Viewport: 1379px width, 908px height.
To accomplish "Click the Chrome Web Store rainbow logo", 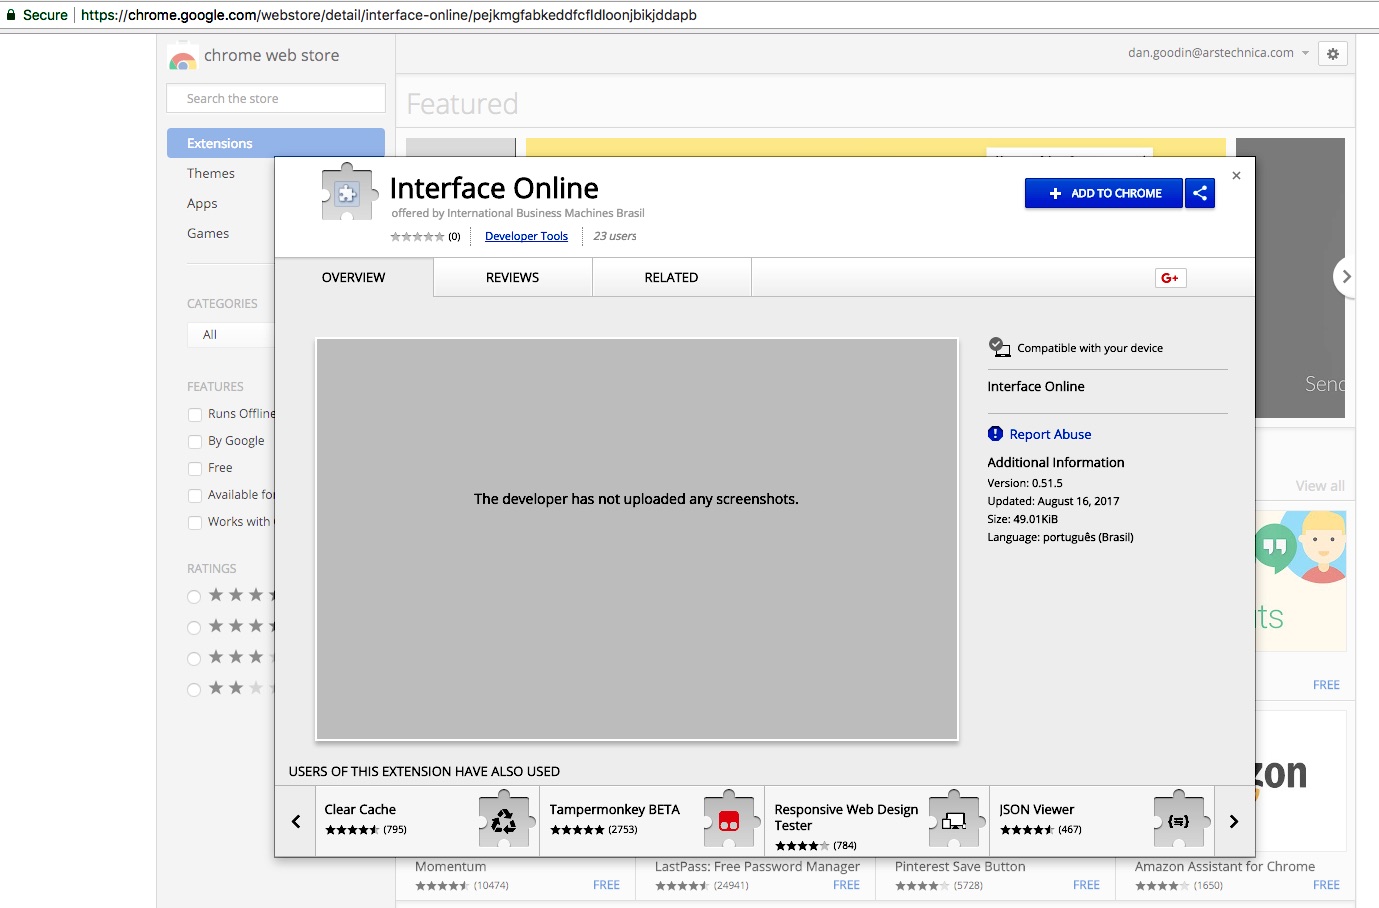I will (x=182, y=58).
